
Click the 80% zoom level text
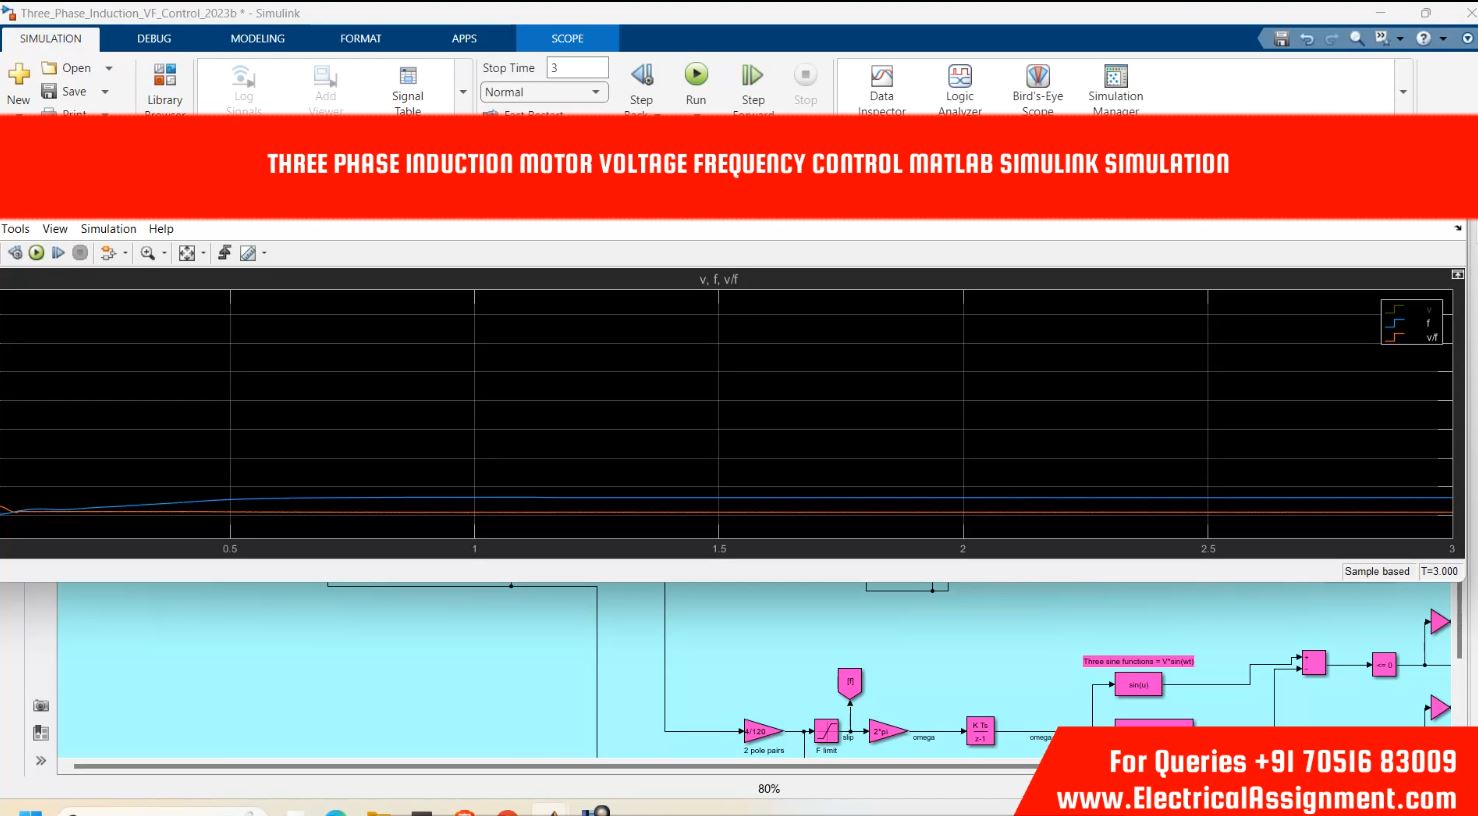click(x=768, y=789)
